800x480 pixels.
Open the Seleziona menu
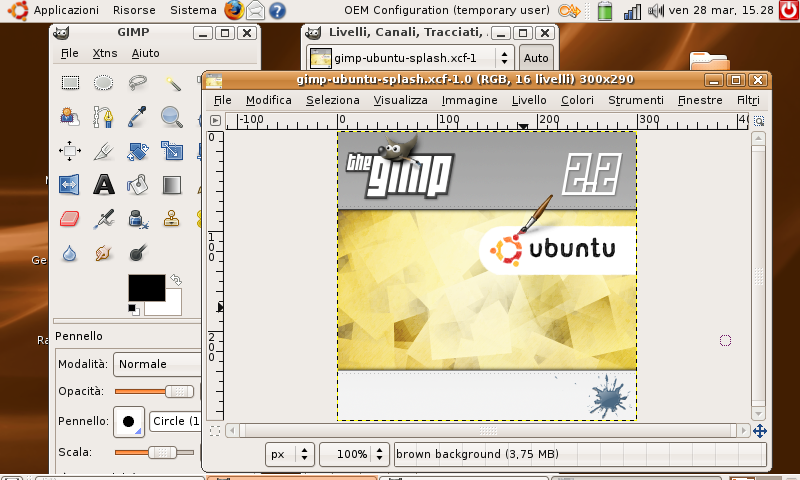coord(333,100)
